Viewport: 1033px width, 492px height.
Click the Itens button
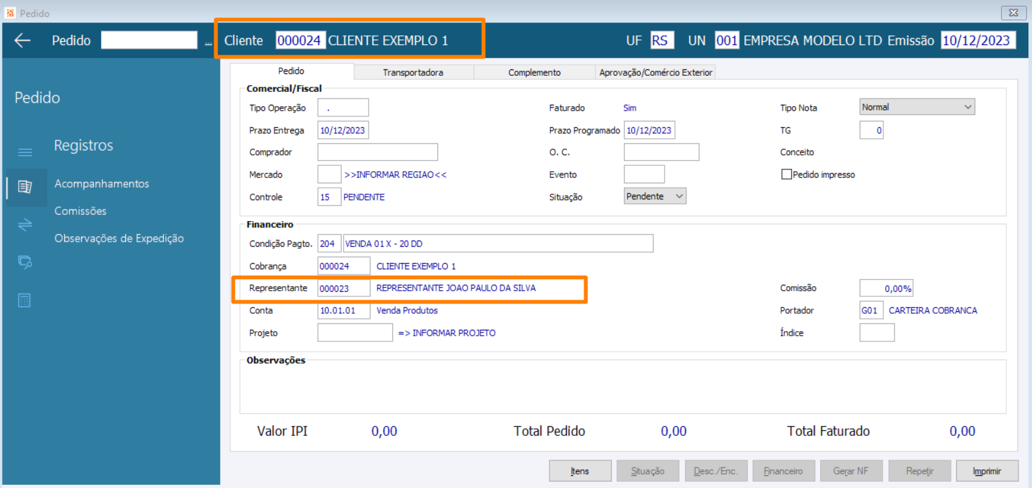pos(580,472)
